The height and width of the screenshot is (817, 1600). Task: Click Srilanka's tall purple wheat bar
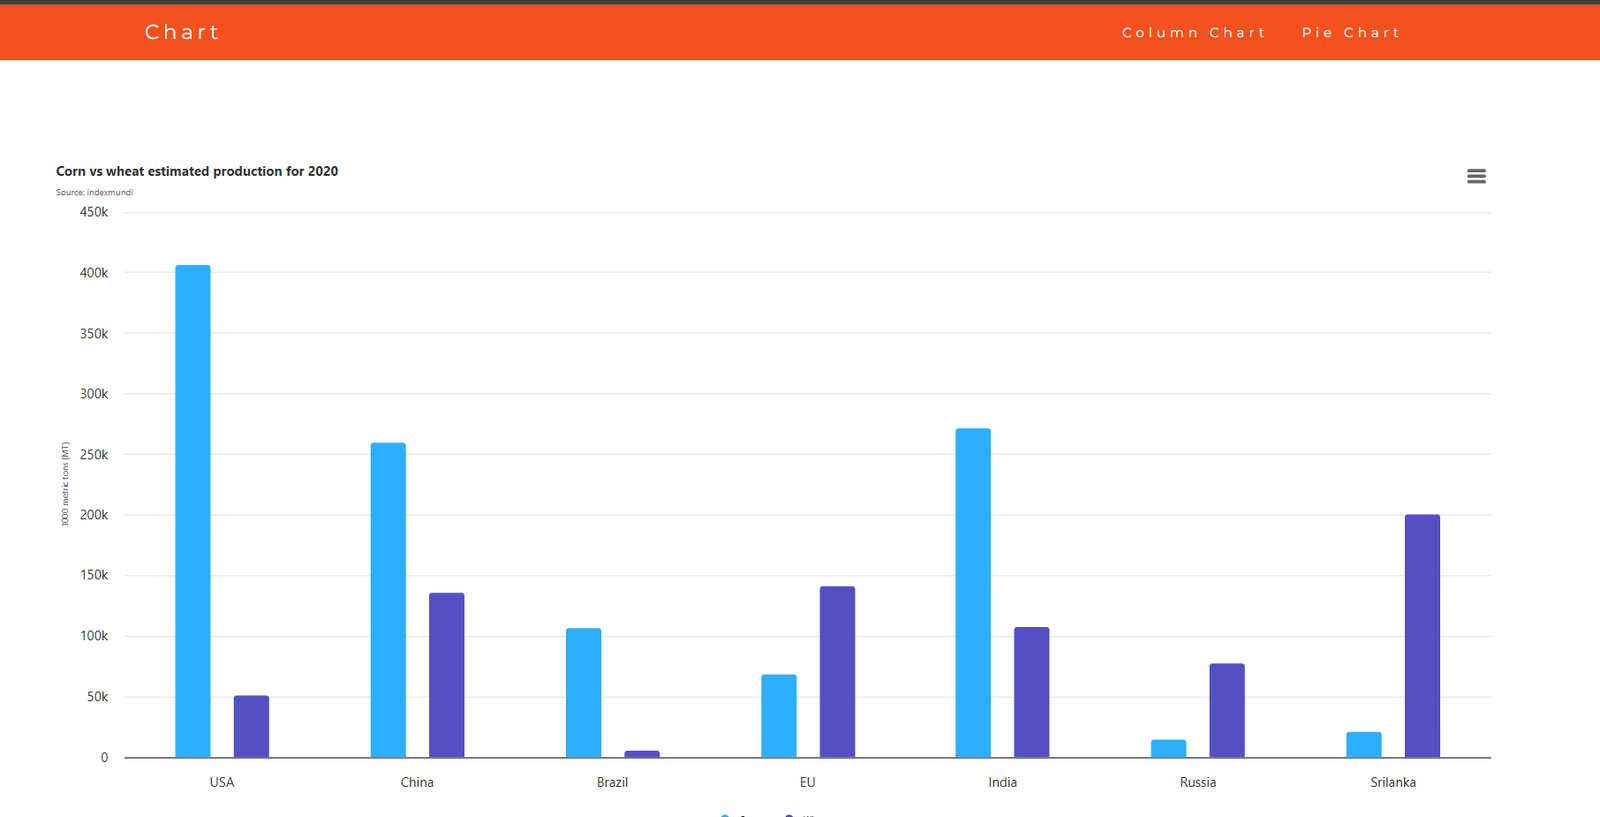click(x=1422, y=636)
